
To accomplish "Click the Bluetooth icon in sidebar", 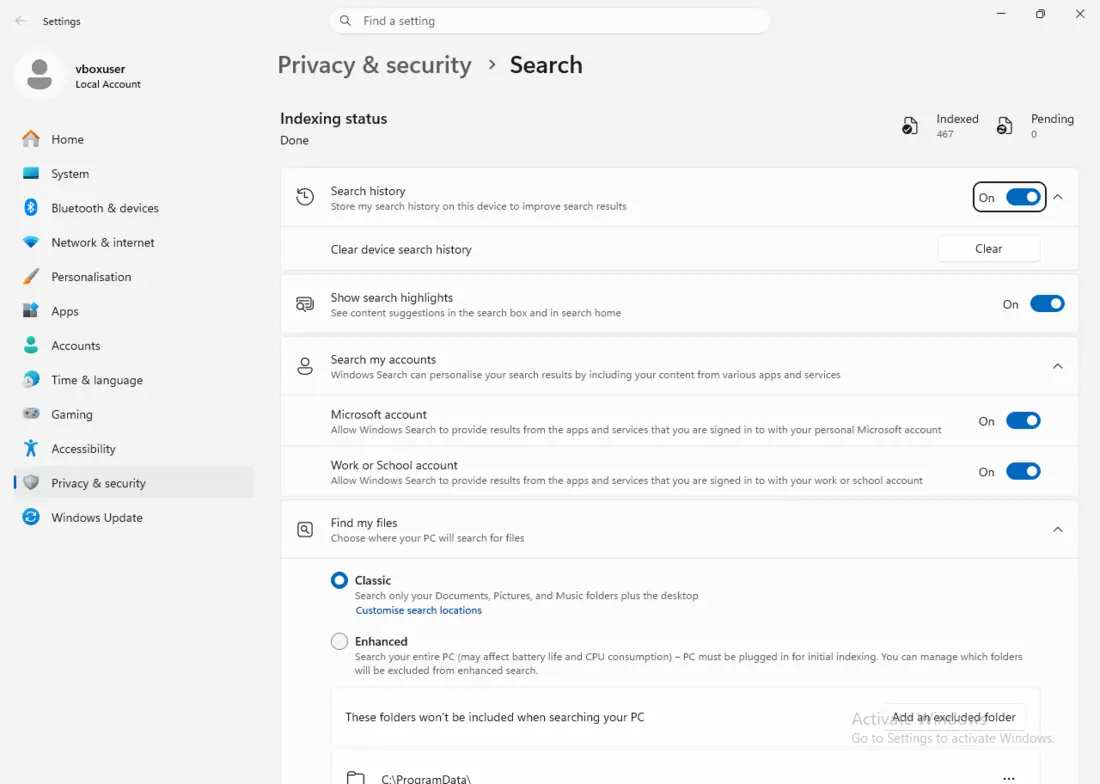I will click(x=31, y=208).
